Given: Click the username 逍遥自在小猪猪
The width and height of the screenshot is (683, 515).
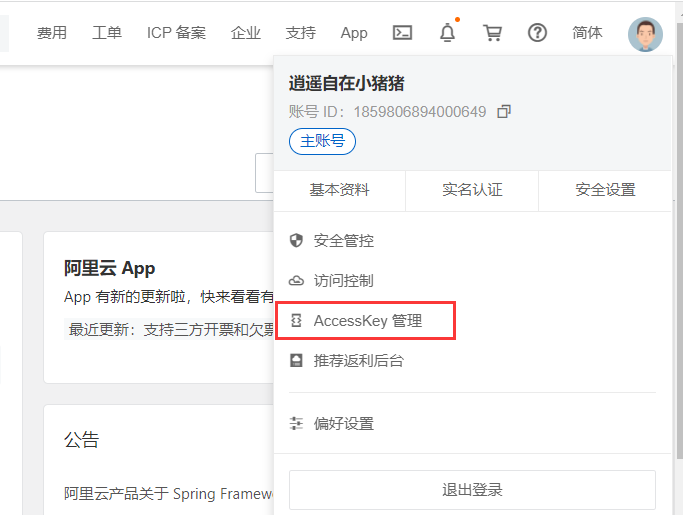Looking at the screenshot, I should [347, 83].
